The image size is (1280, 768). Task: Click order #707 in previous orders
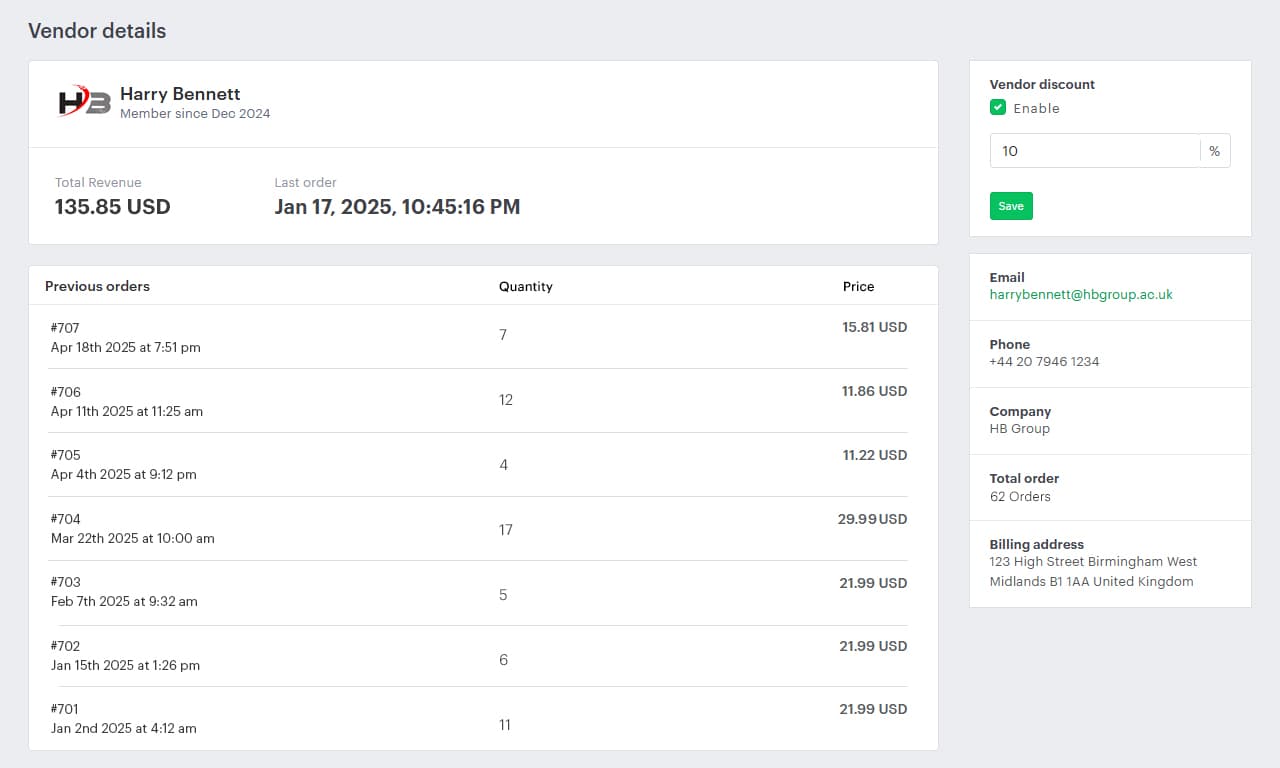(65, 328)
